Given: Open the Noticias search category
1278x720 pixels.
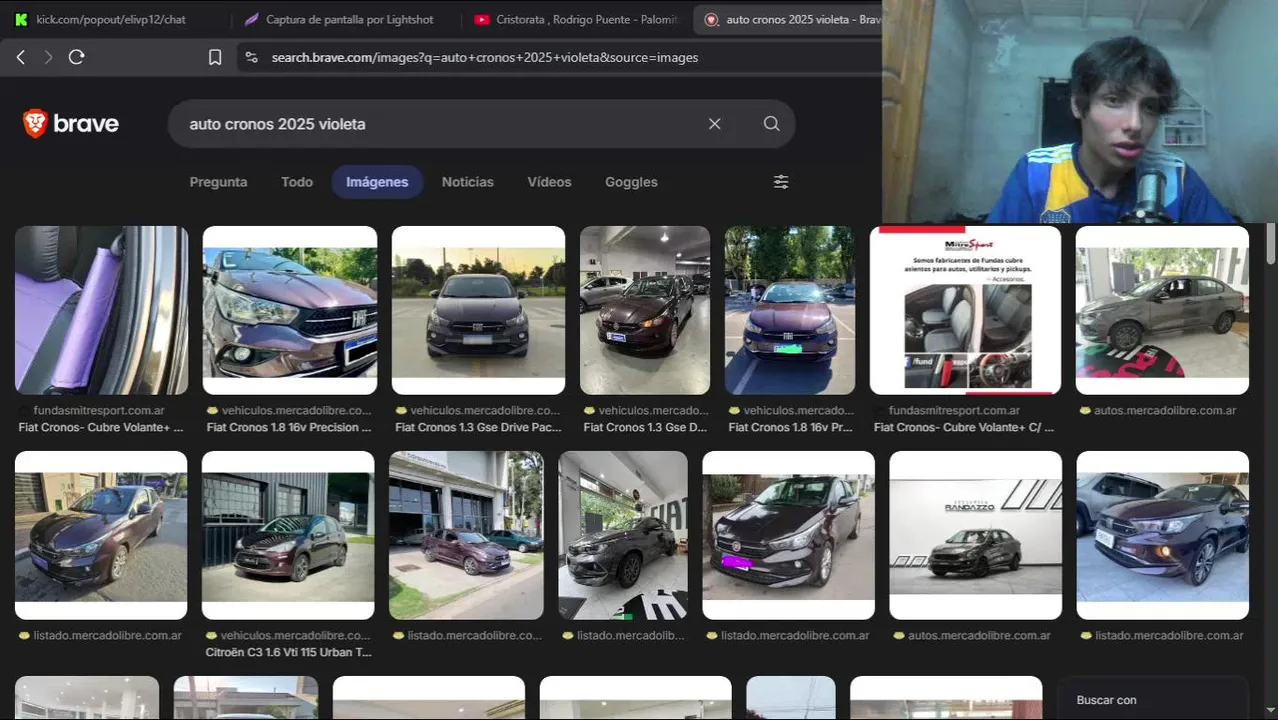Looking at the screenshot, I should point(468,182).
